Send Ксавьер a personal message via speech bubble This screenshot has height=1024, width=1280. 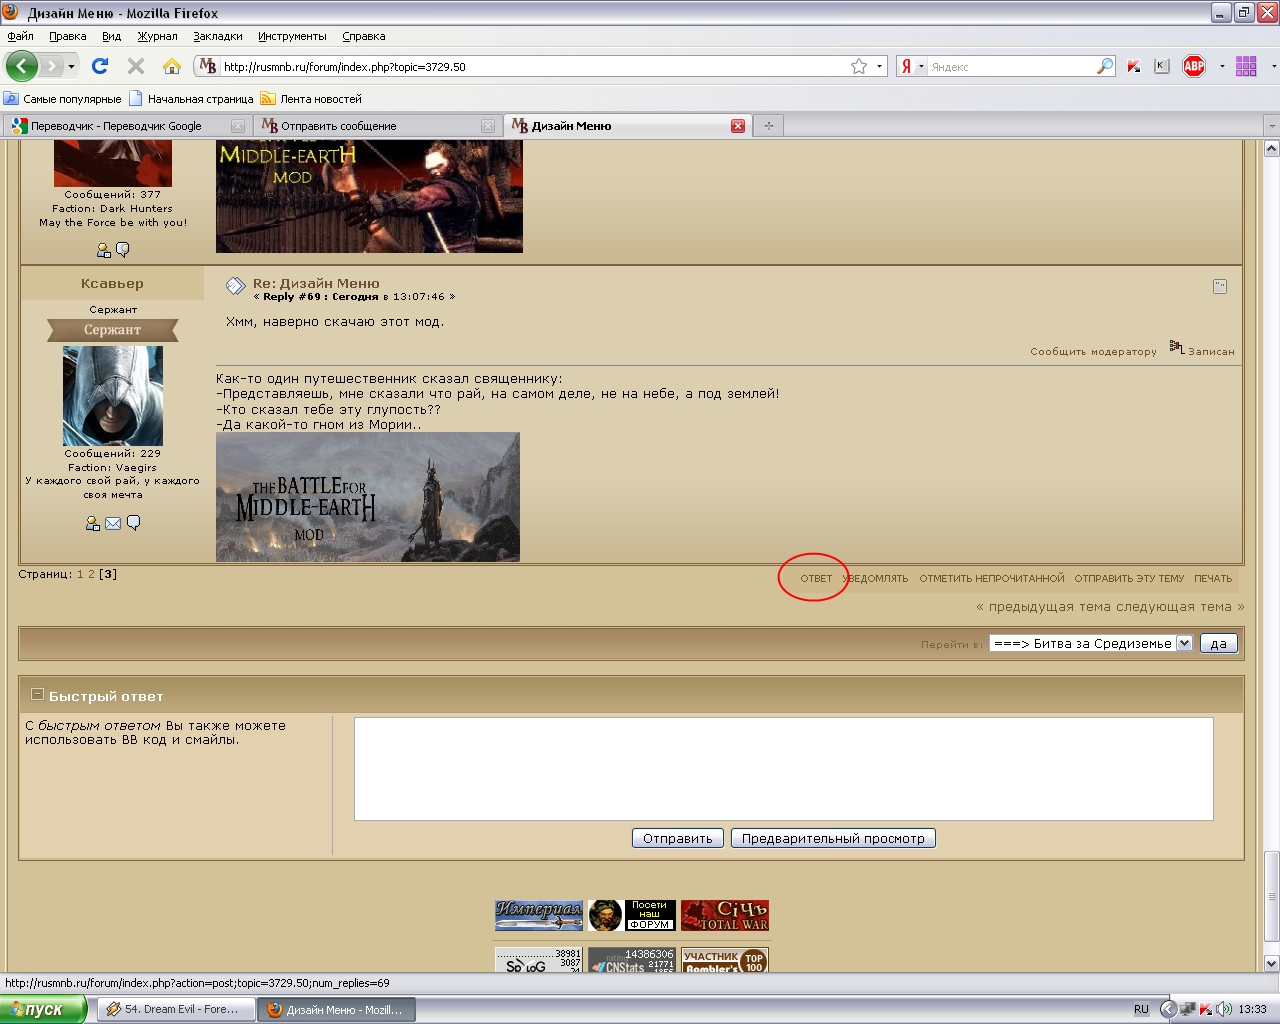click(x=133, y=523)
